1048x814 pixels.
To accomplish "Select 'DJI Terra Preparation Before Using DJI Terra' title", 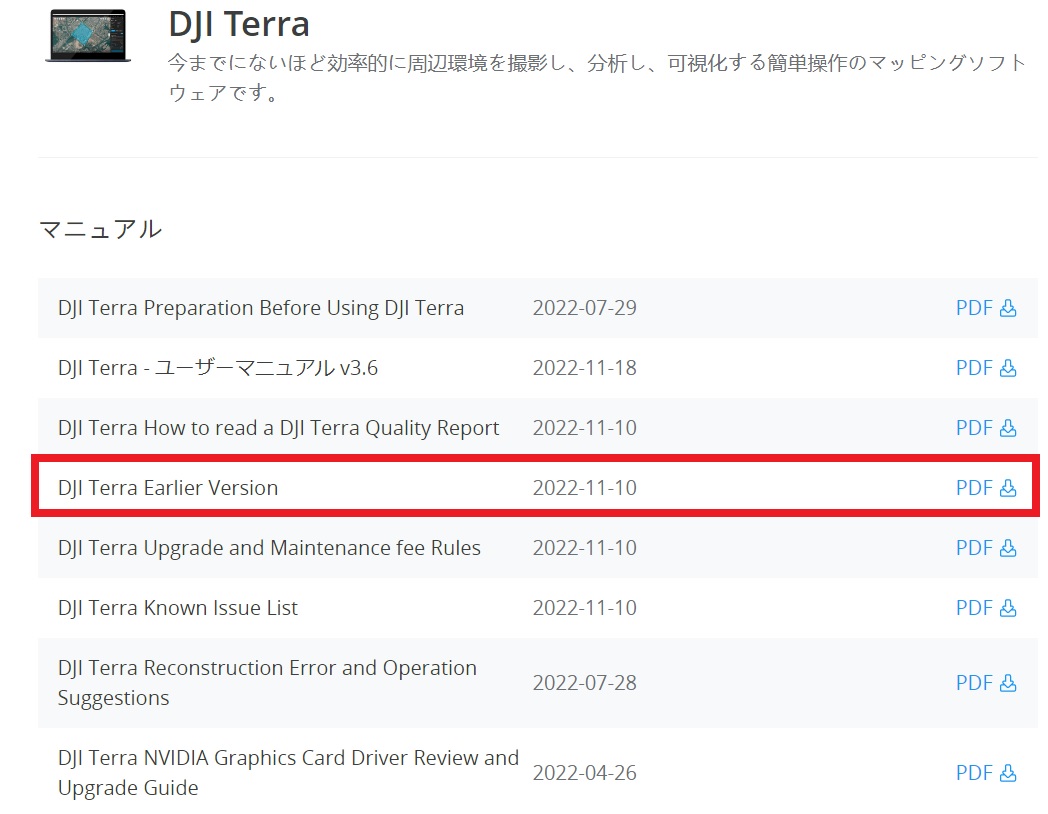I will [261, 308].
